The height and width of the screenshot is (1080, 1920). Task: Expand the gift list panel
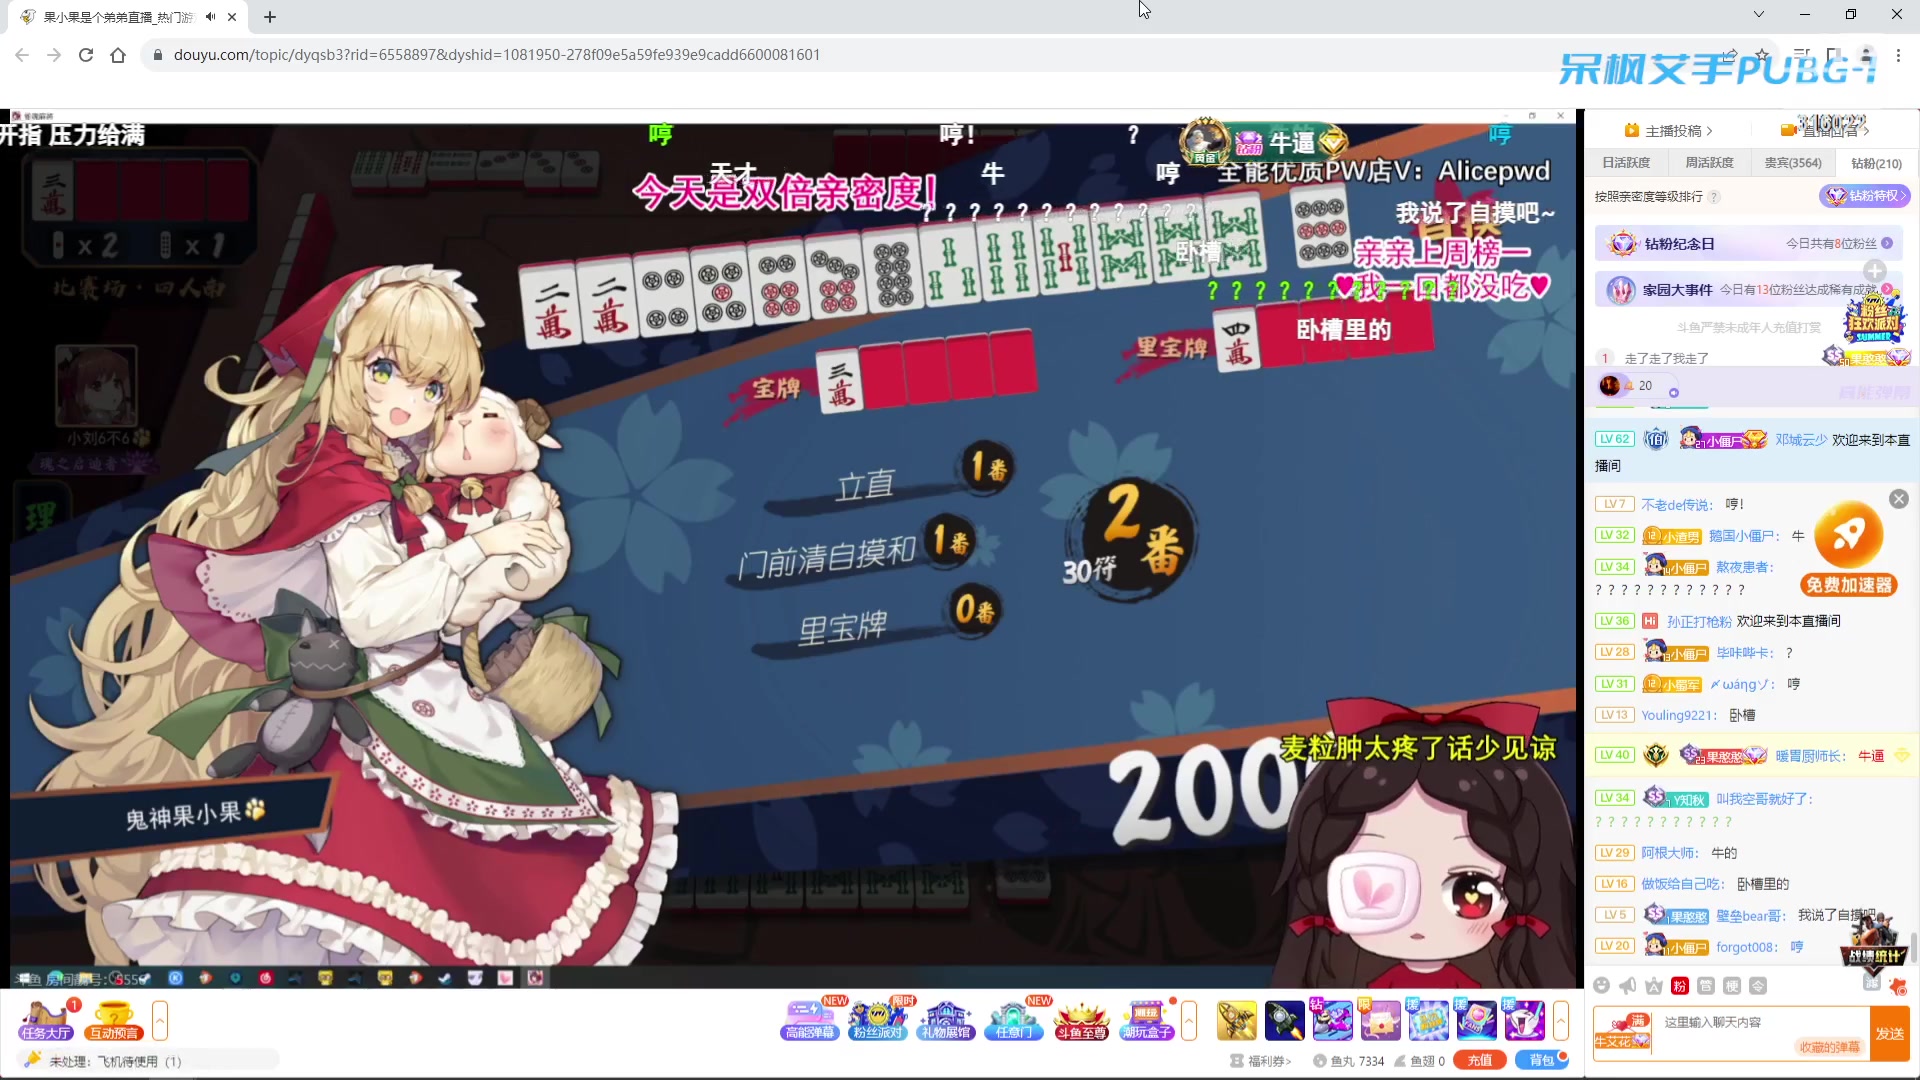pos(1561,1020)
